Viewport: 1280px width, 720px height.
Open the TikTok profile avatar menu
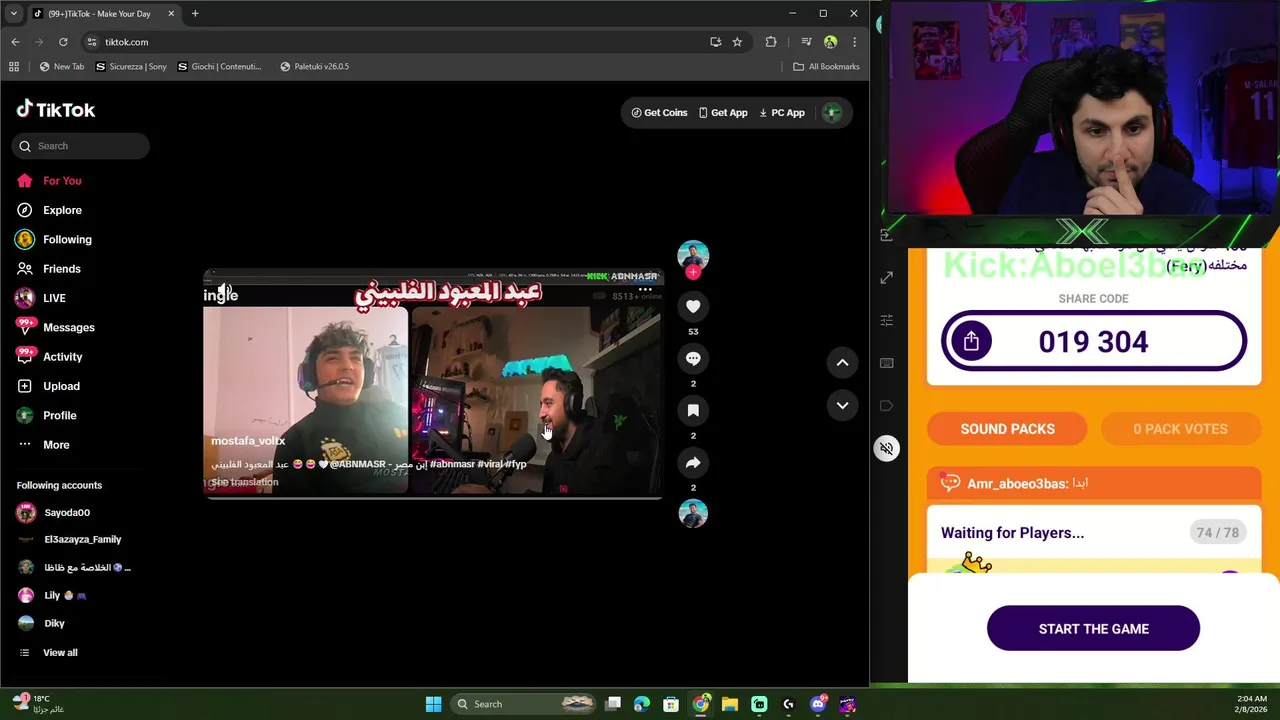(832, 113)
